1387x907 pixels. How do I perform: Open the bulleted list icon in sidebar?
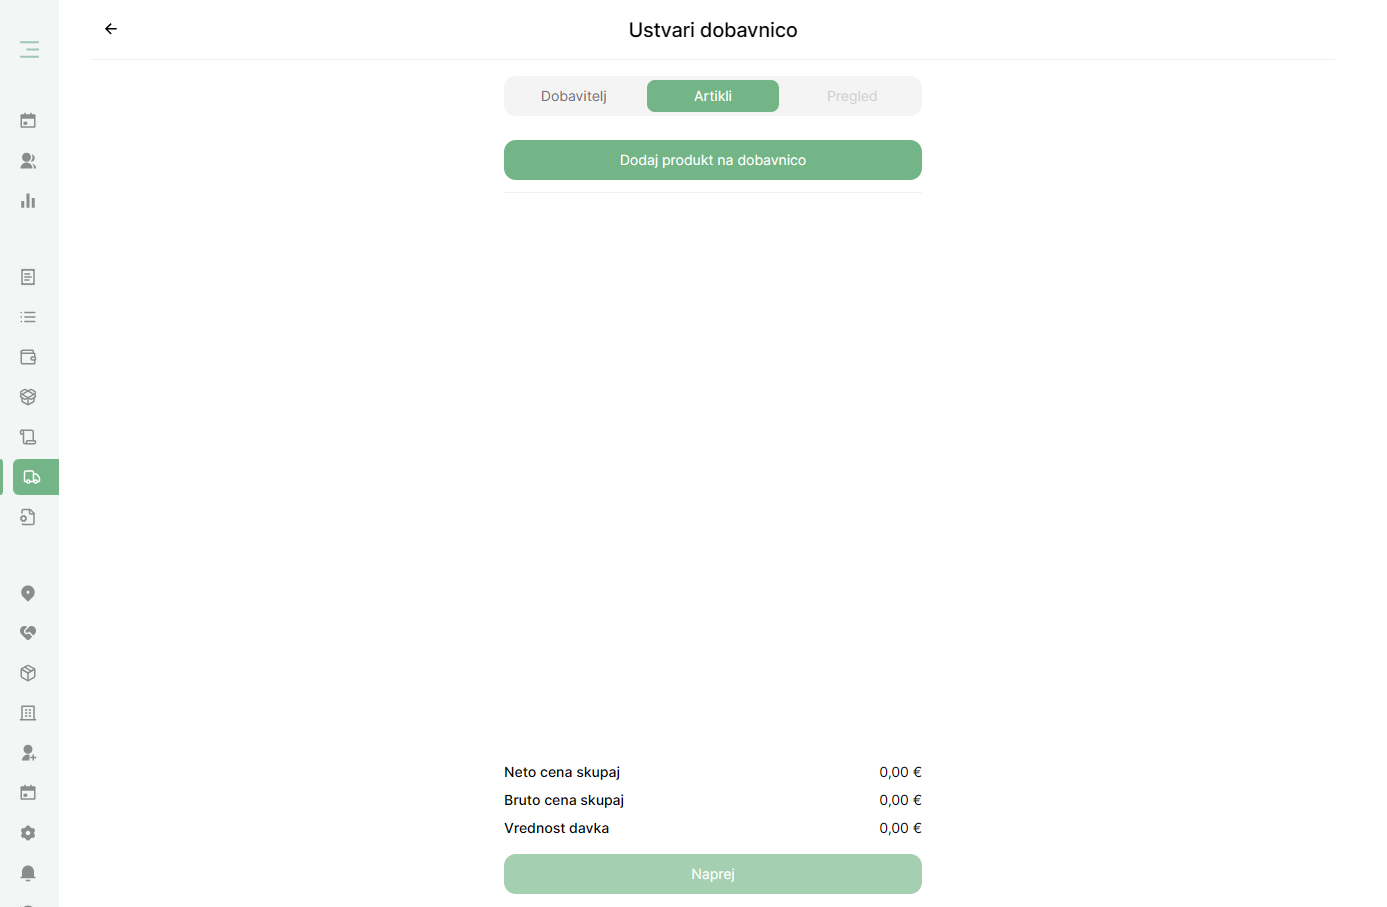coord(28,317)
